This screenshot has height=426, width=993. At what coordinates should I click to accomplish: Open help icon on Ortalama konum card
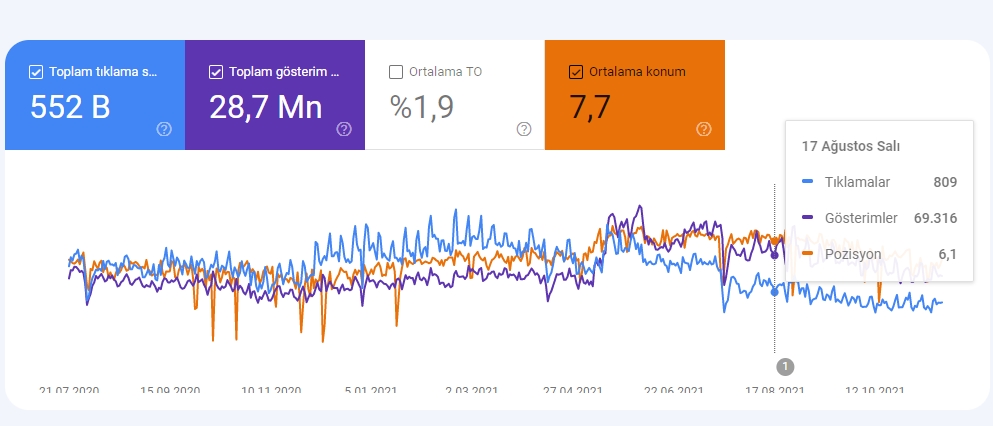pyautogui.click(x=704, y=129)
